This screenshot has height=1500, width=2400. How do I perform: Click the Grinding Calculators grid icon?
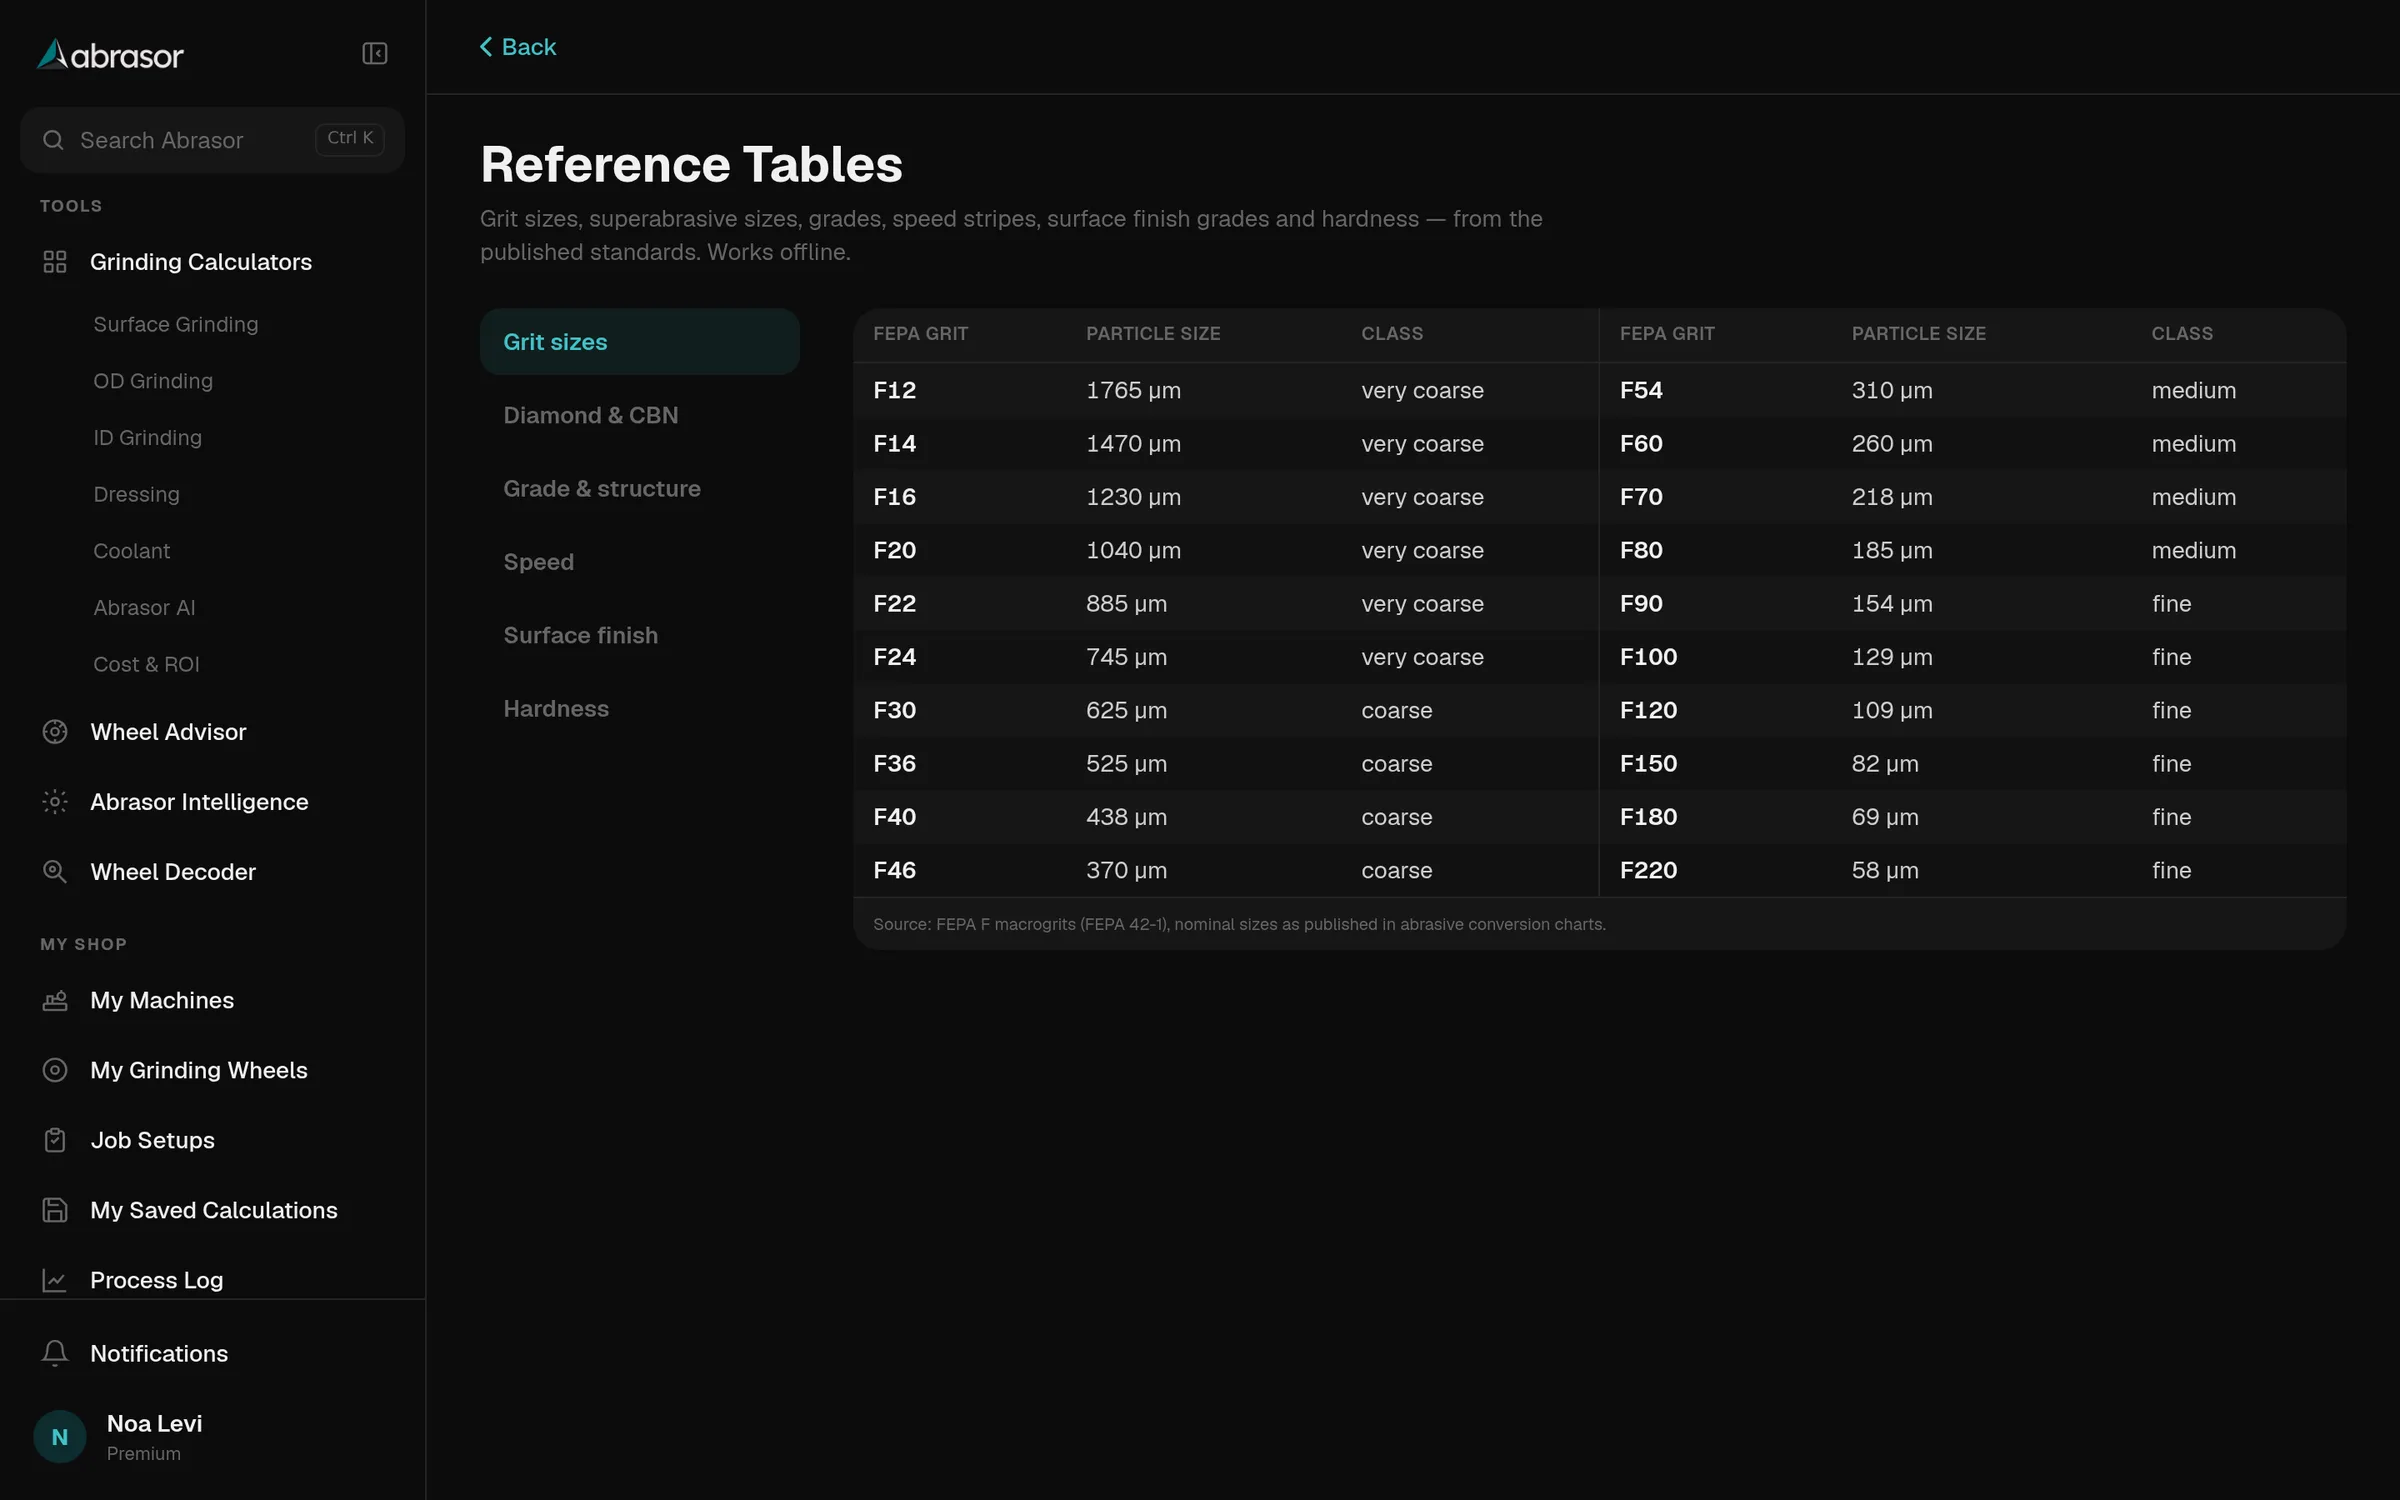[x=55, y=262]
